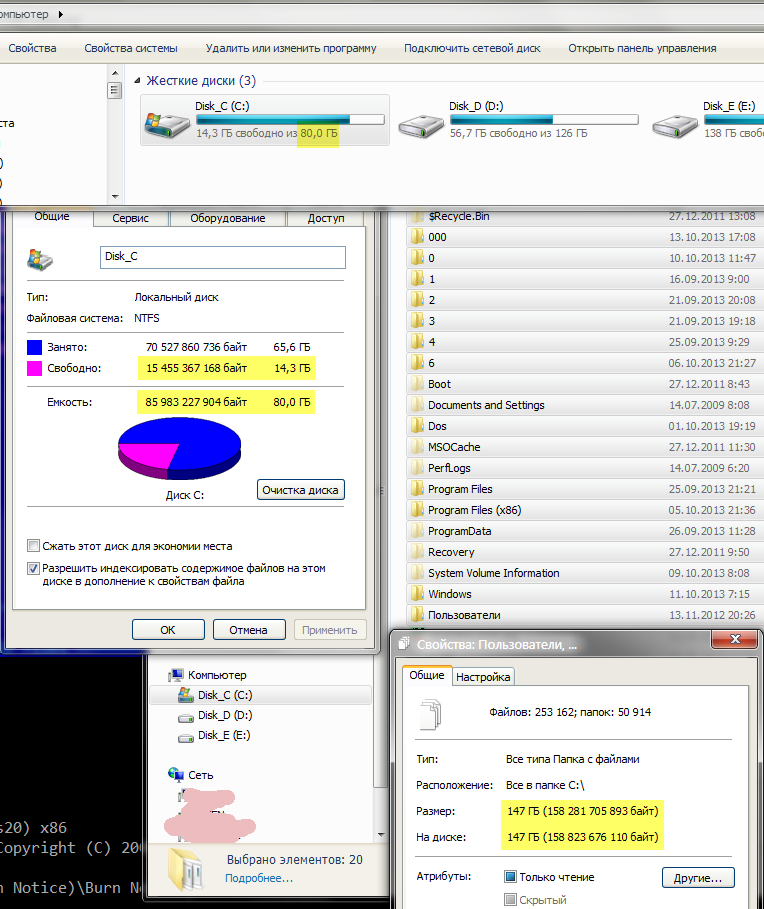The height and width of the screenshot is (909, 764).
Task: Click the disk usage pie chart
Action: (179, 449)
